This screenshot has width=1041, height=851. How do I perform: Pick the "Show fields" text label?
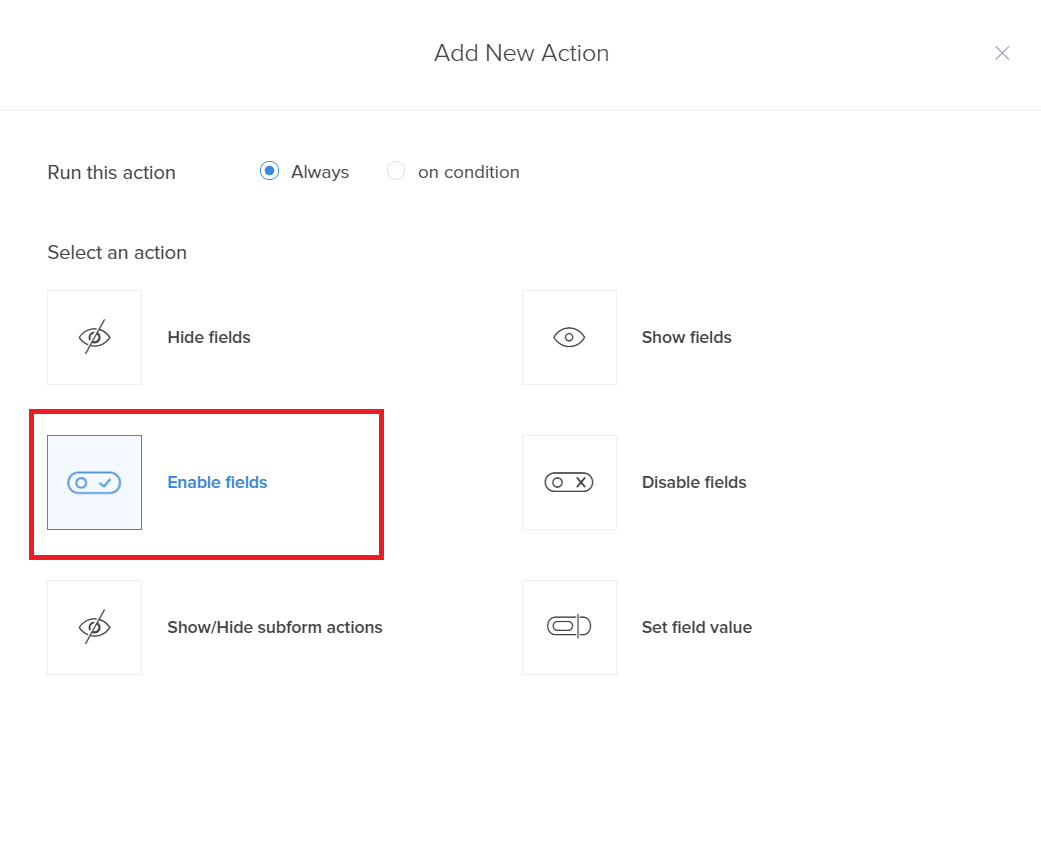tap(687, 338)
